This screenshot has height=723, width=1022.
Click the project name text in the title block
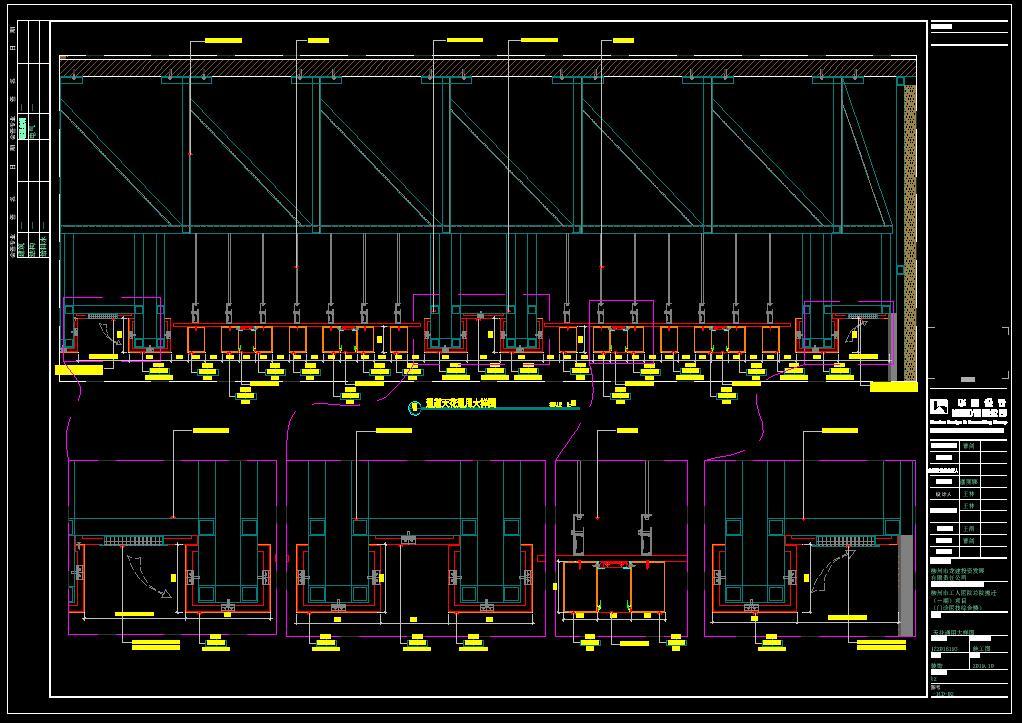[x=957, y=598]
